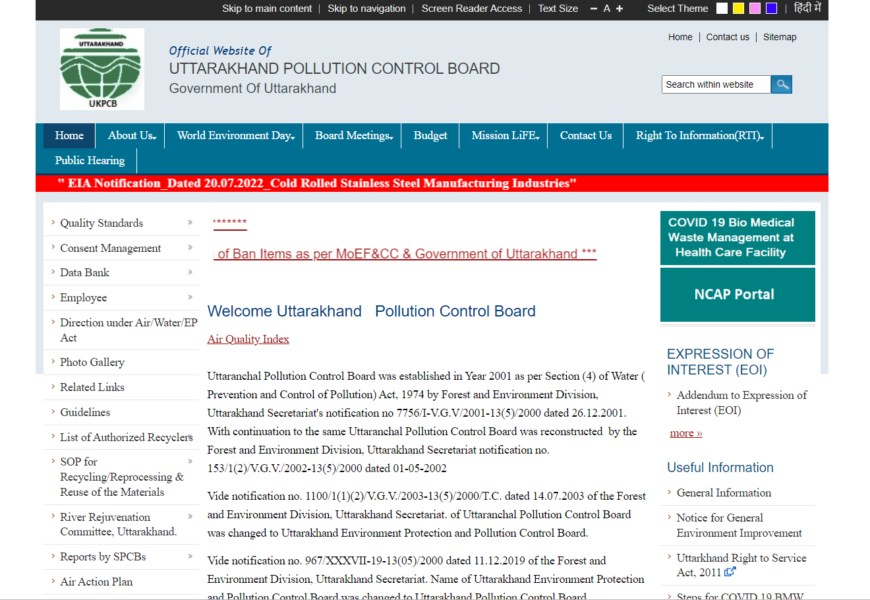Switch to the blue theme swatch
Screen dimensions: 870x600
(771, 9)
